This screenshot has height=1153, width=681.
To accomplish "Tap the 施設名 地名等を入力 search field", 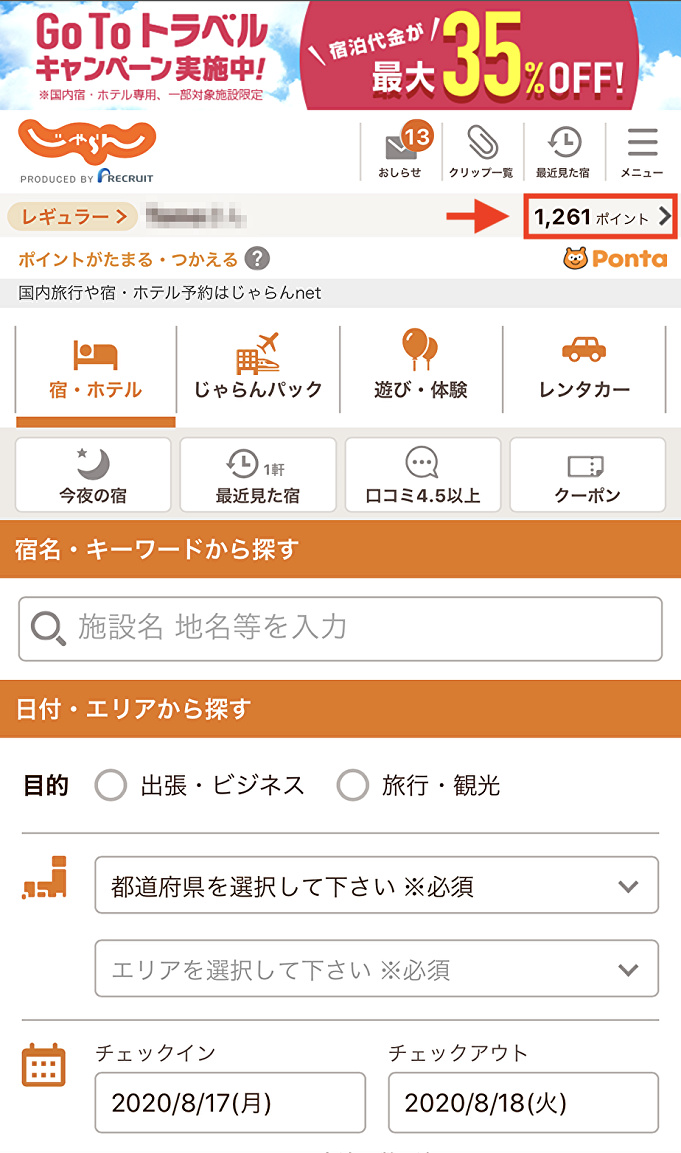I will pos(340,628).
